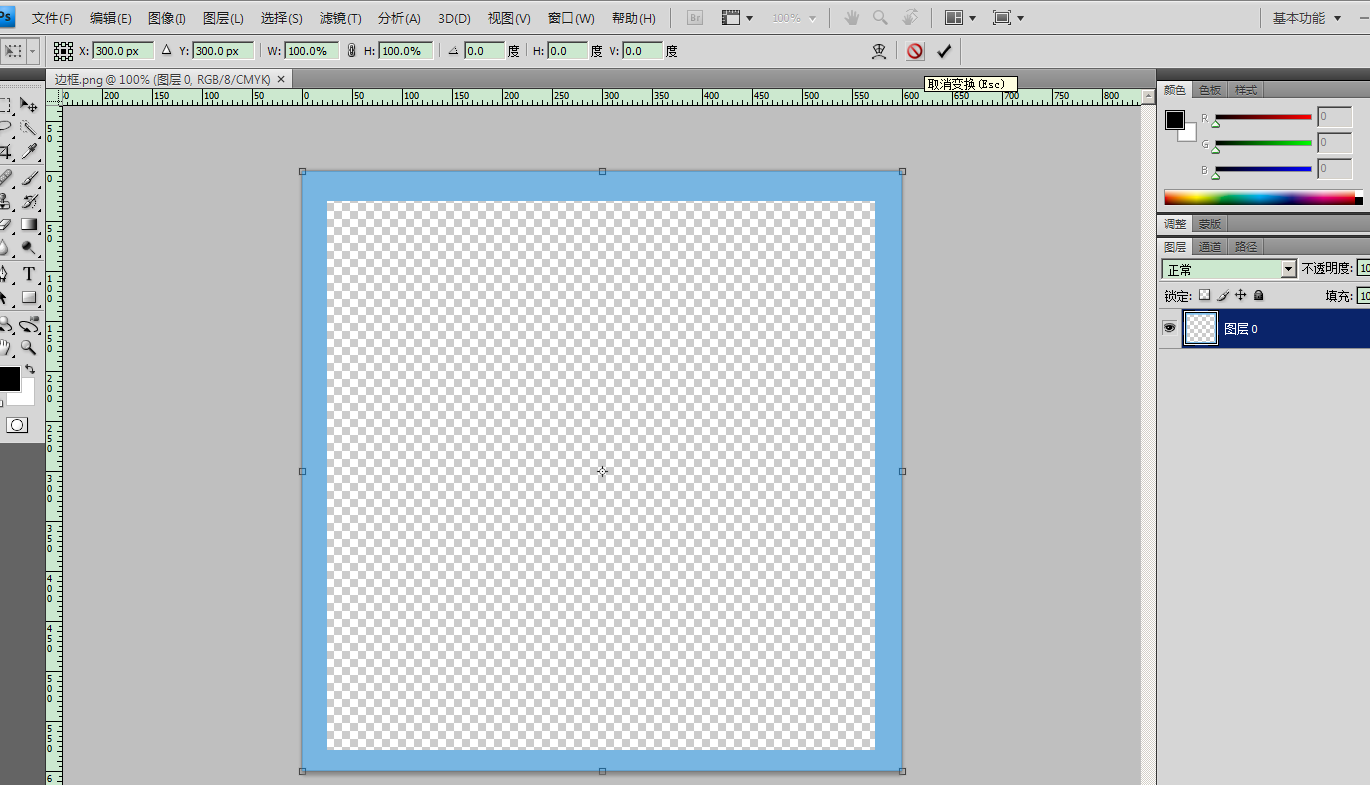Select the Clone Stamp tool
This screenshot has width=1370, height=785.
5,201
